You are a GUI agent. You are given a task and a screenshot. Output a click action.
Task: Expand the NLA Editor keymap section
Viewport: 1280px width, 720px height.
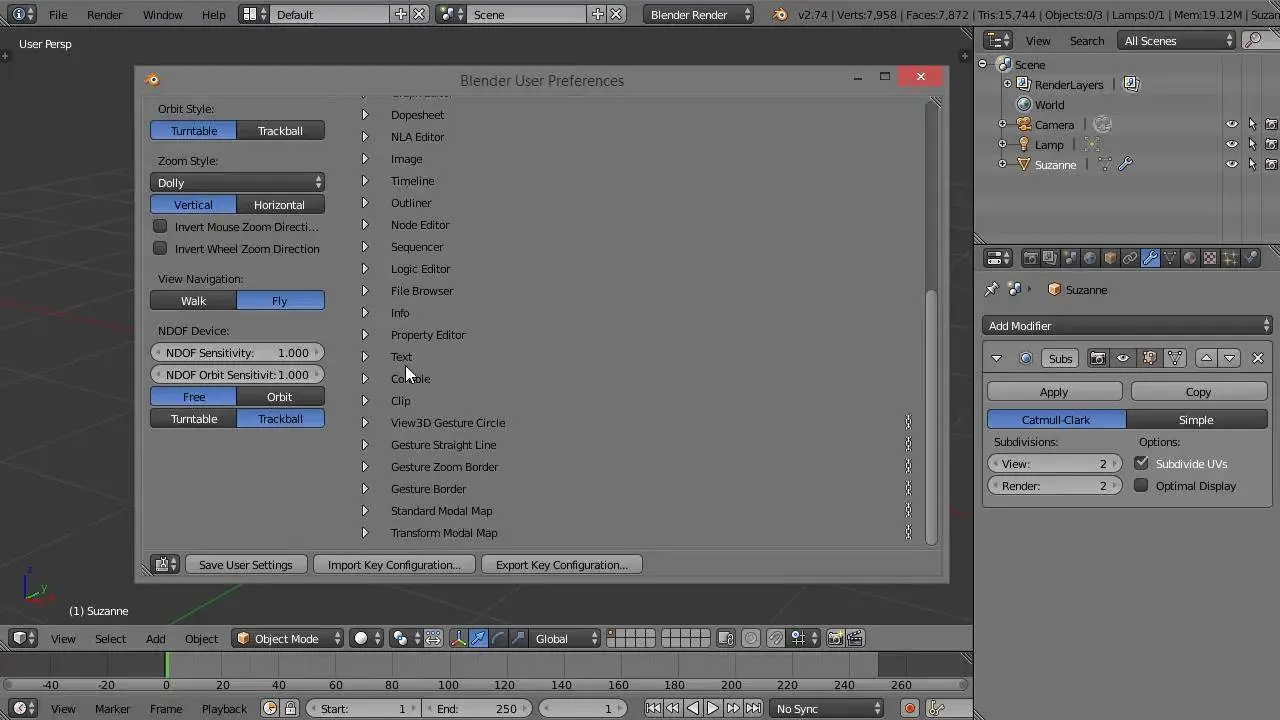pos(365,137)
